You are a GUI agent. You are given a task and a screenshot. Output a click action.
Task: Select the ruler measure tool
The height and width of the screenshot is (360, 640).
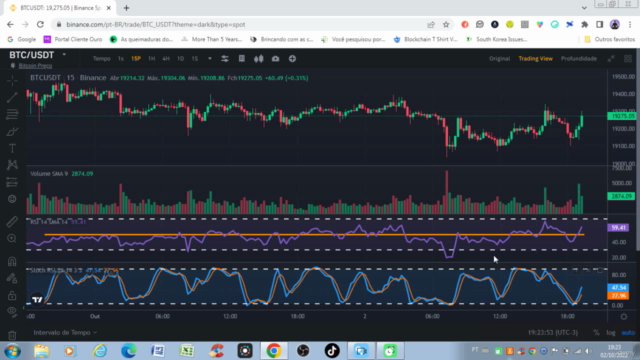point(12,222)
